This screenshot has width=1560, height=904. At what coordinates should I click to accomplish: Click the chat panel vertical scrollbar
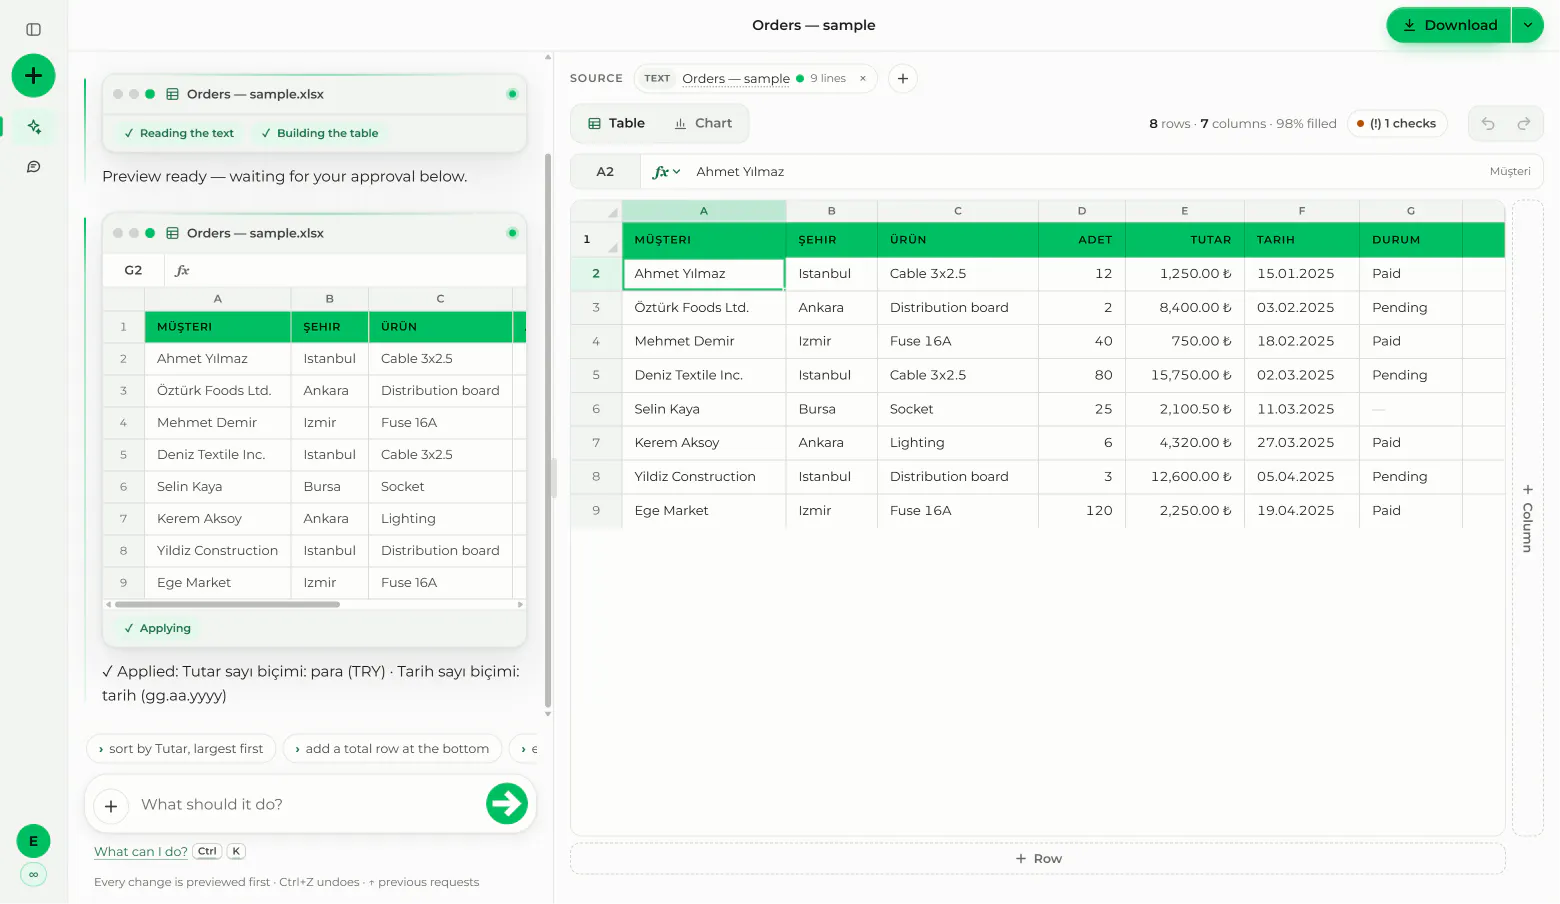coord(548,430)
